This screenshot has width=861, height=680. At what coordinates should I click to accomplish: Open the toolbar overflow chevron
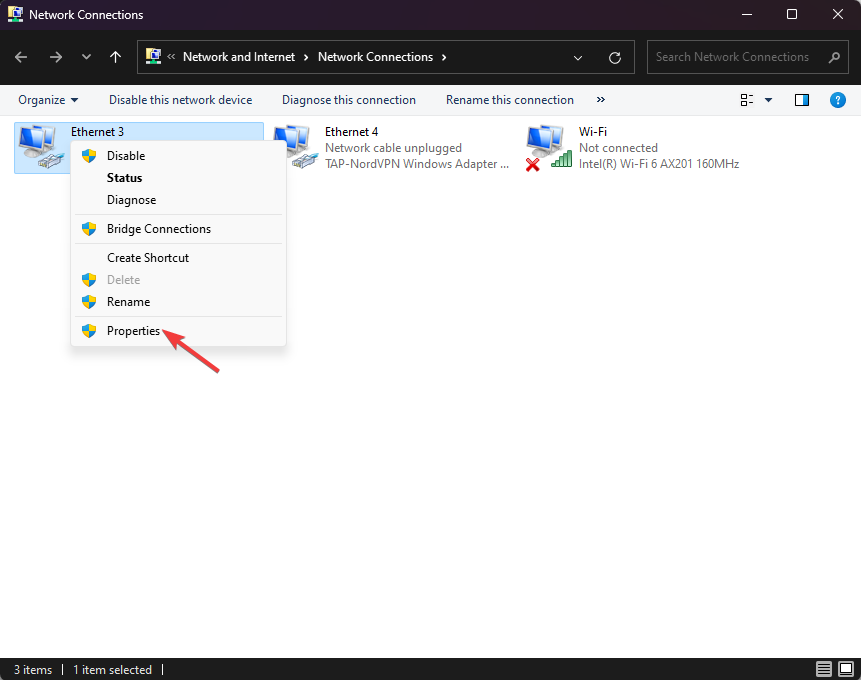[x=600, y=100]
